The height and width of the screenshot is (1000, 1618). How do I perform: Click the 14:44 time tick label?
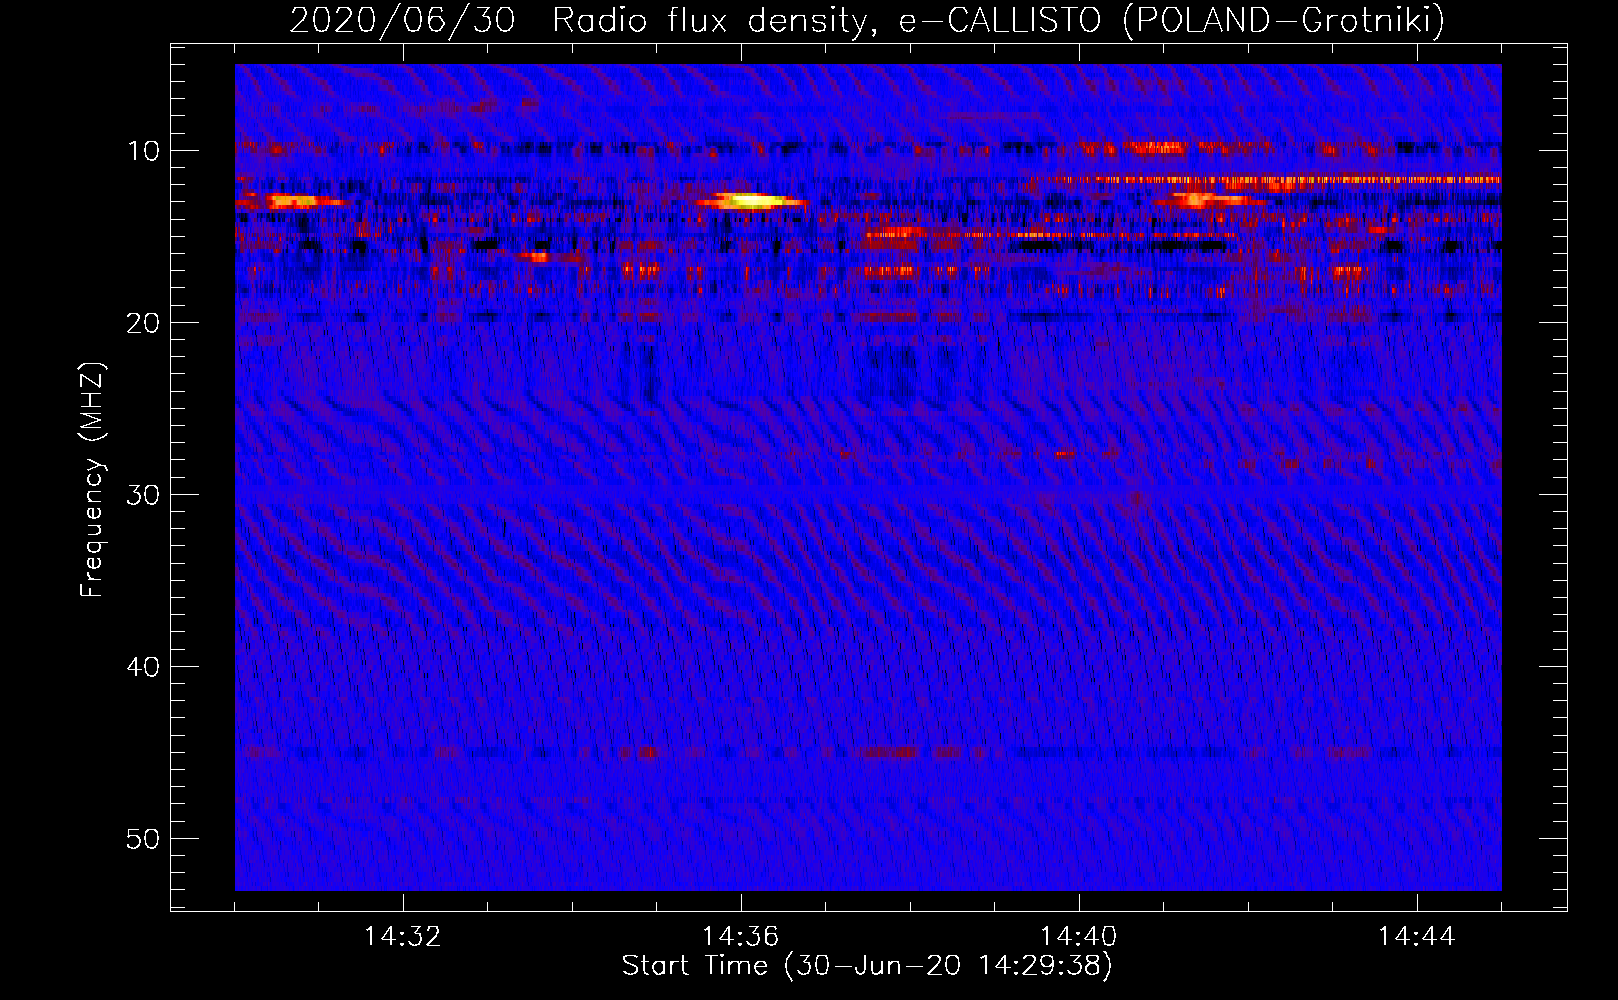(x=1416, y=937)
